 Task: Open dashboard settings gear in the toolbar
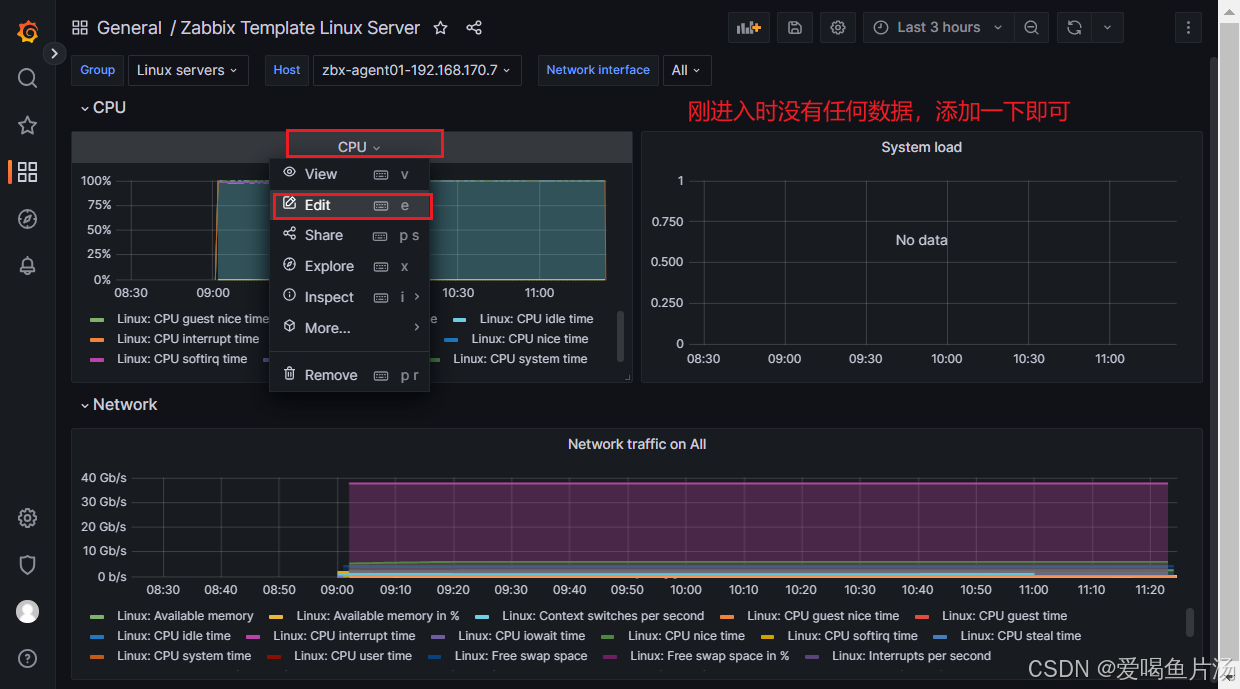click(x=838, y=28)
